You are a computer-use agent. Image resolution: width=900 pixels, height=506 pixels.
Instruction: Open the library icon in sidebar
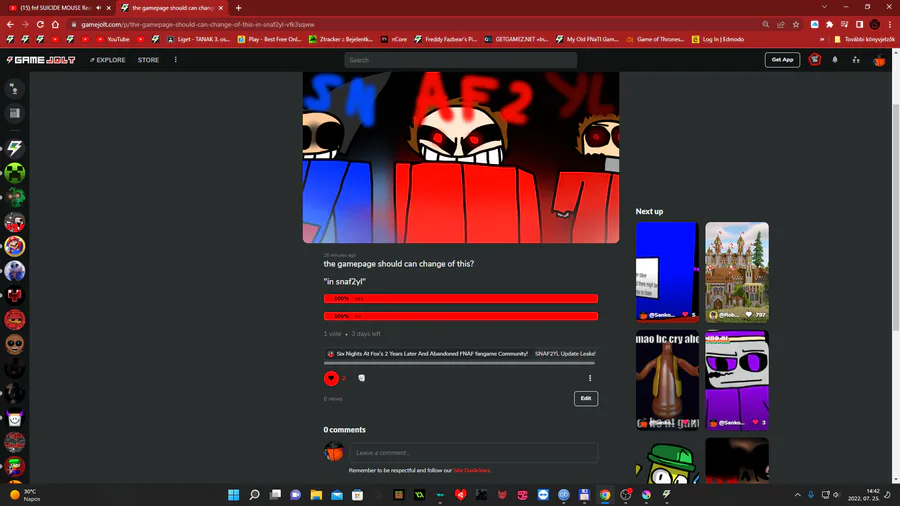pyautogui.click(x=15, y=113)
